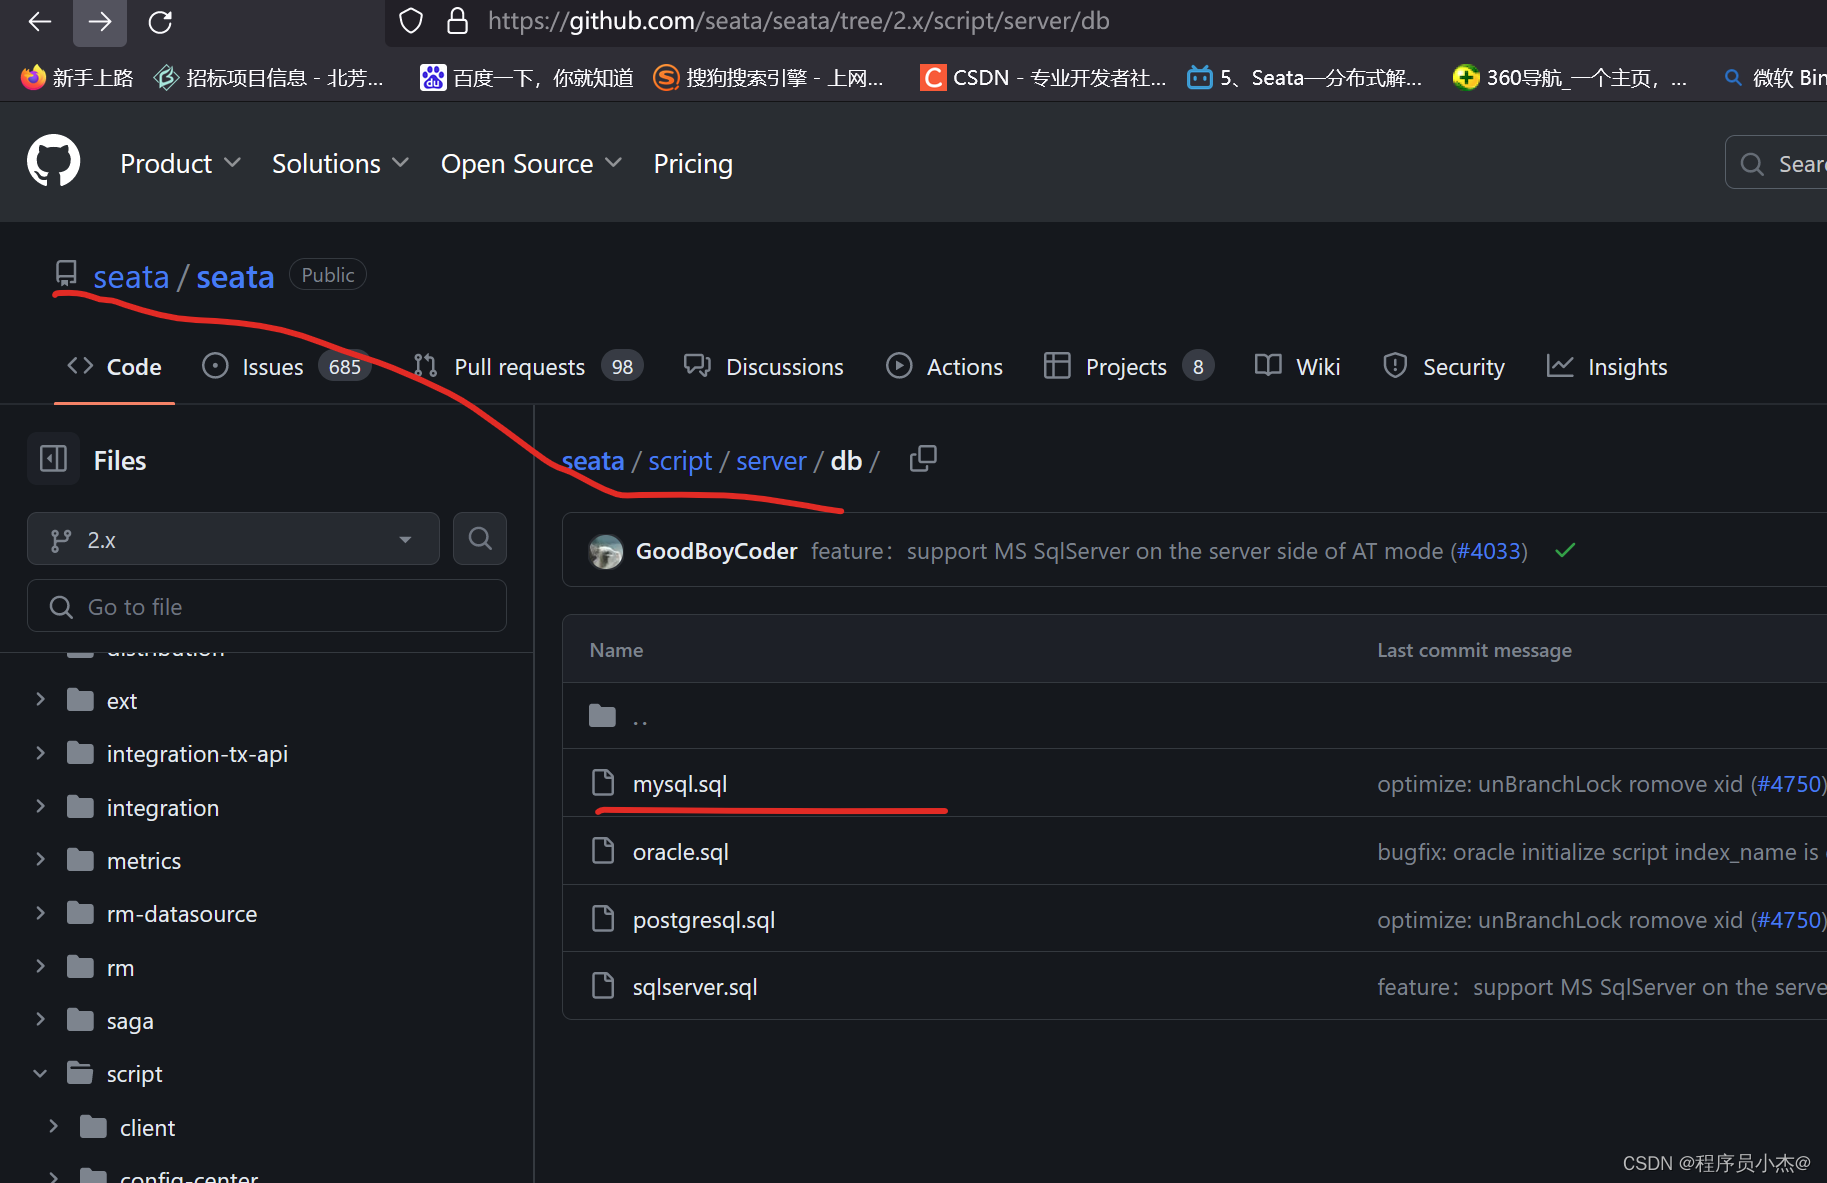
Task: Open the Security tab
Action: pyautogui.click(x=1443, y=367)
